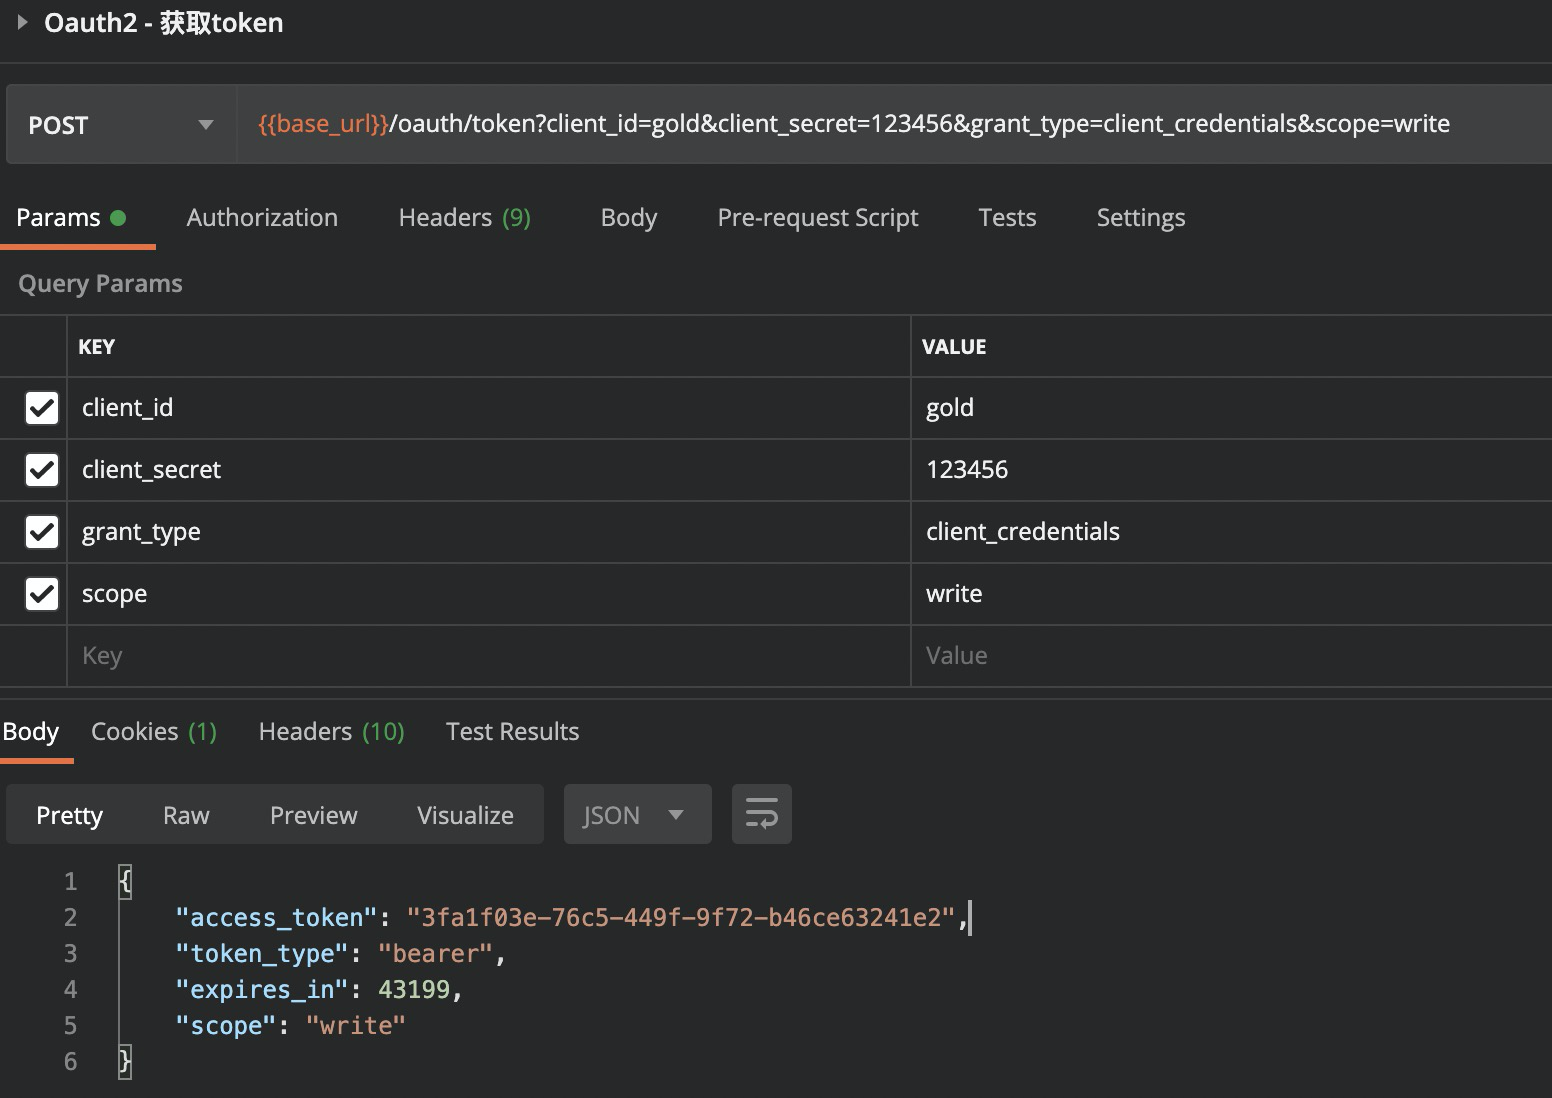The height and width of the screenshot is (1098, 1552).
Task: Click the {{base_url}} variable in the URL
Action: (321, 124)
